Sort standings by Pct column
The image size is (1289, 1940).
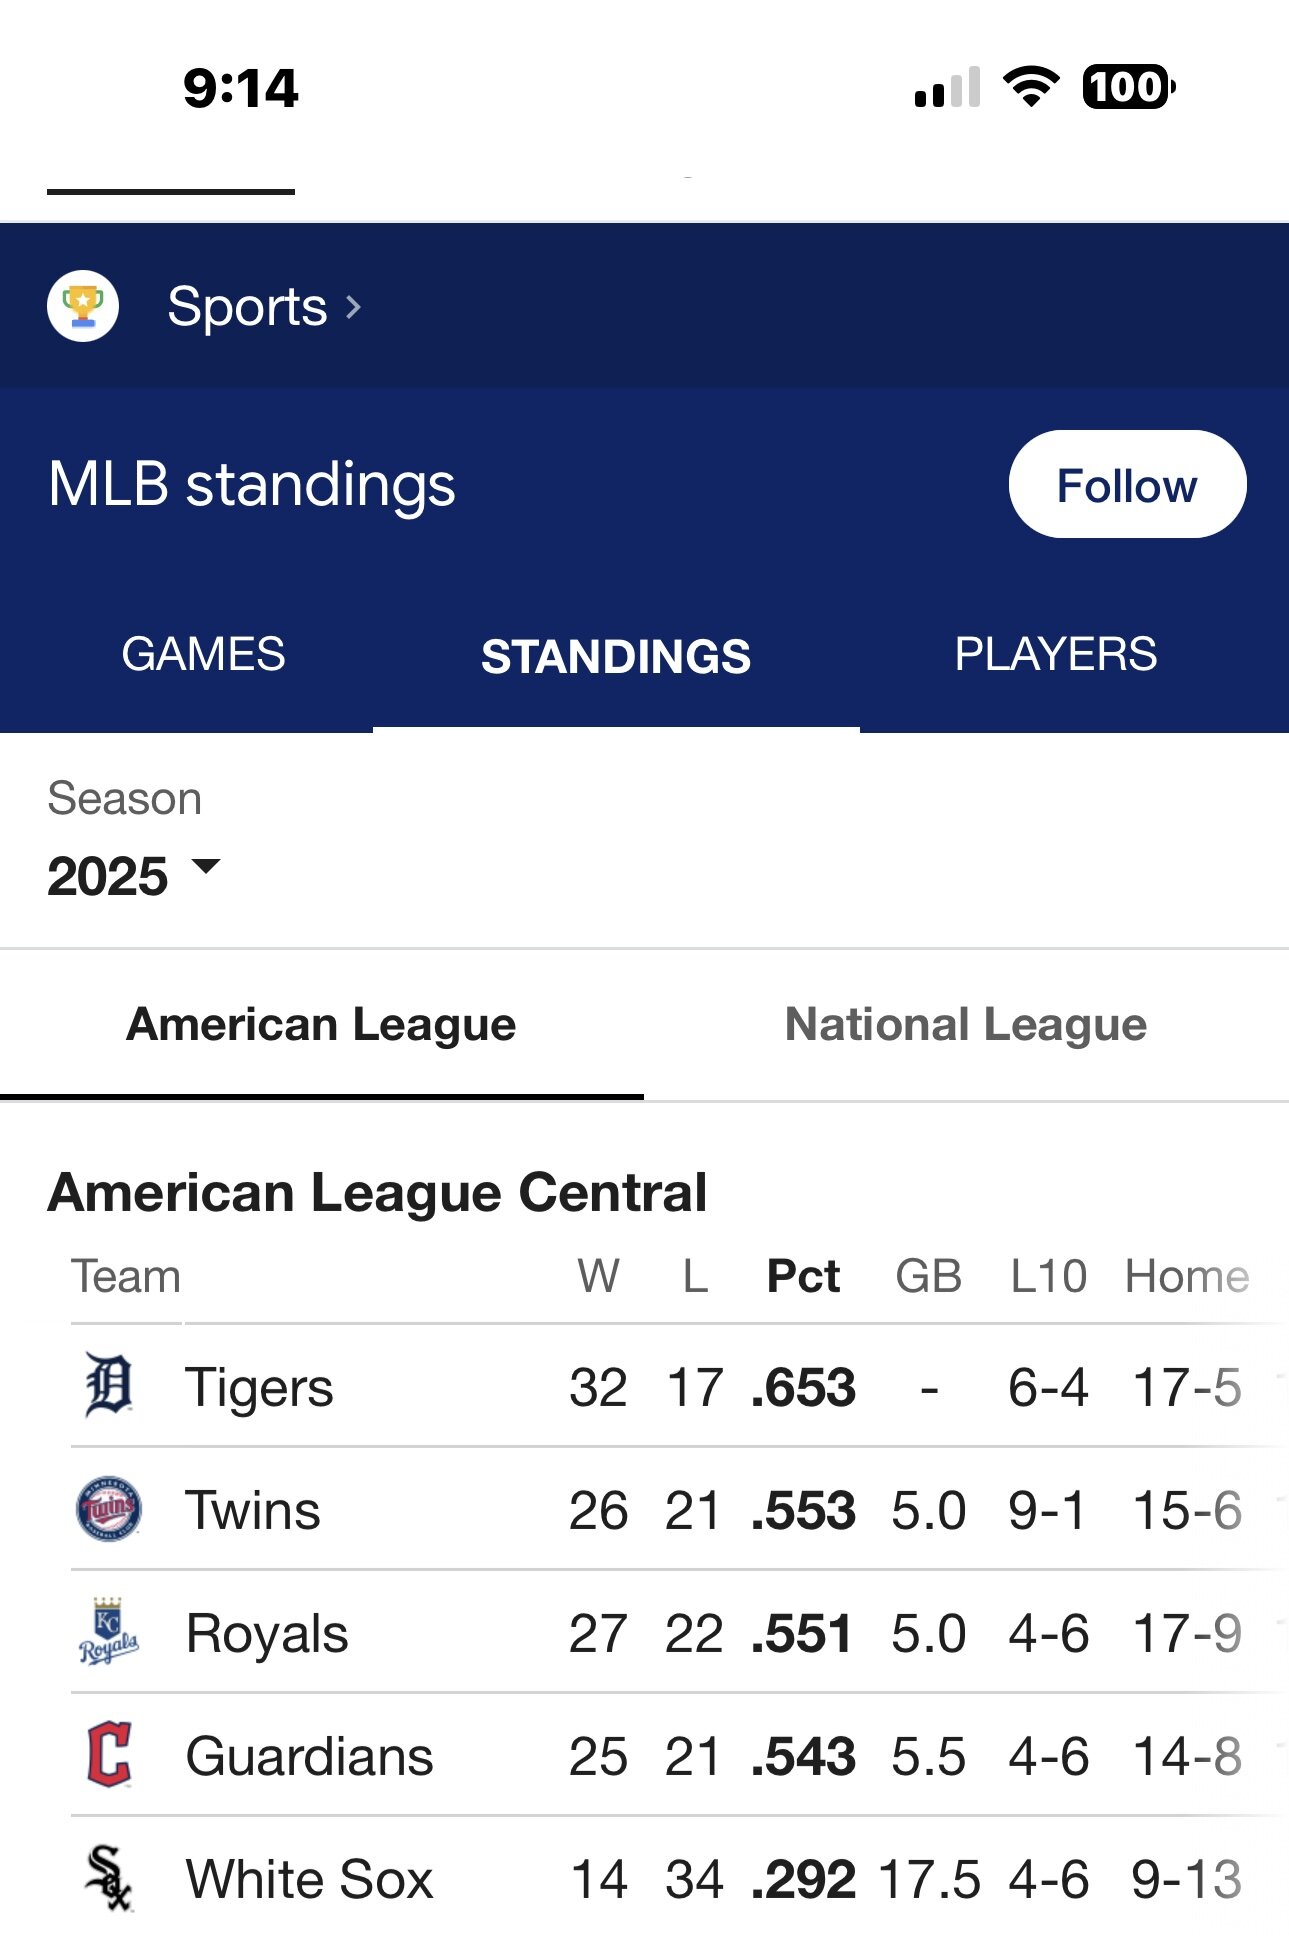click(803, 1276)
